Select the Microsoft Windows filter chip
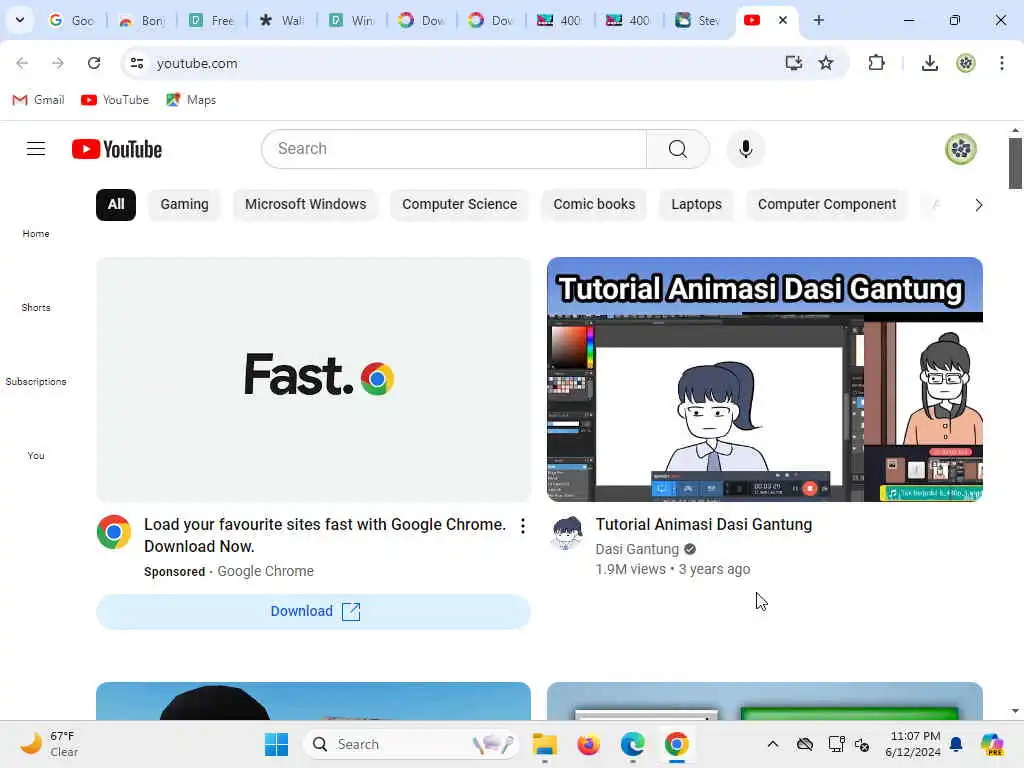The height and width of the screenshot is (768, 1024). click(306, 204)
